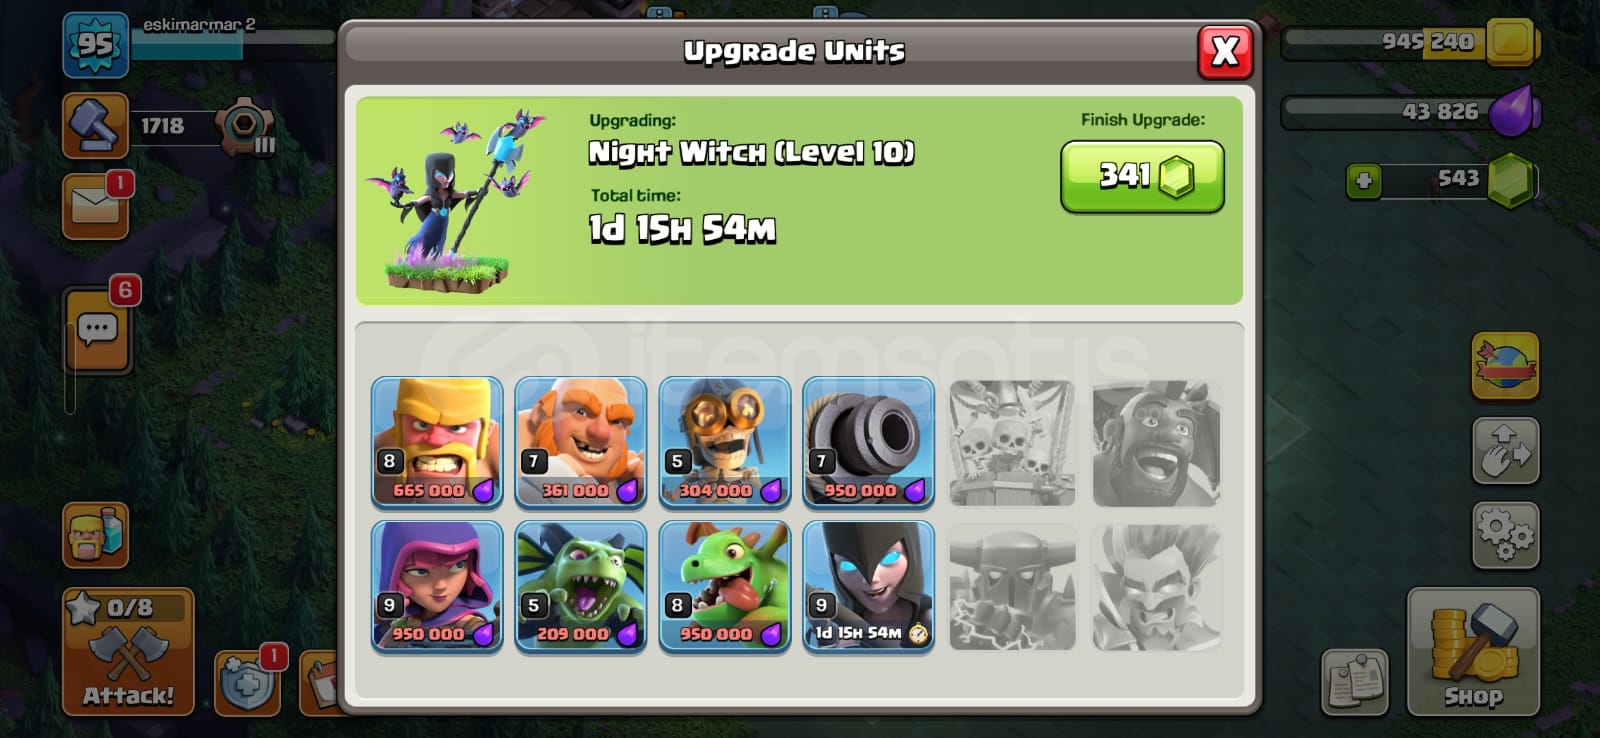1600x738 pixels.
Task: Choose the Bomber unit costing 304 000
Action: 725,443
